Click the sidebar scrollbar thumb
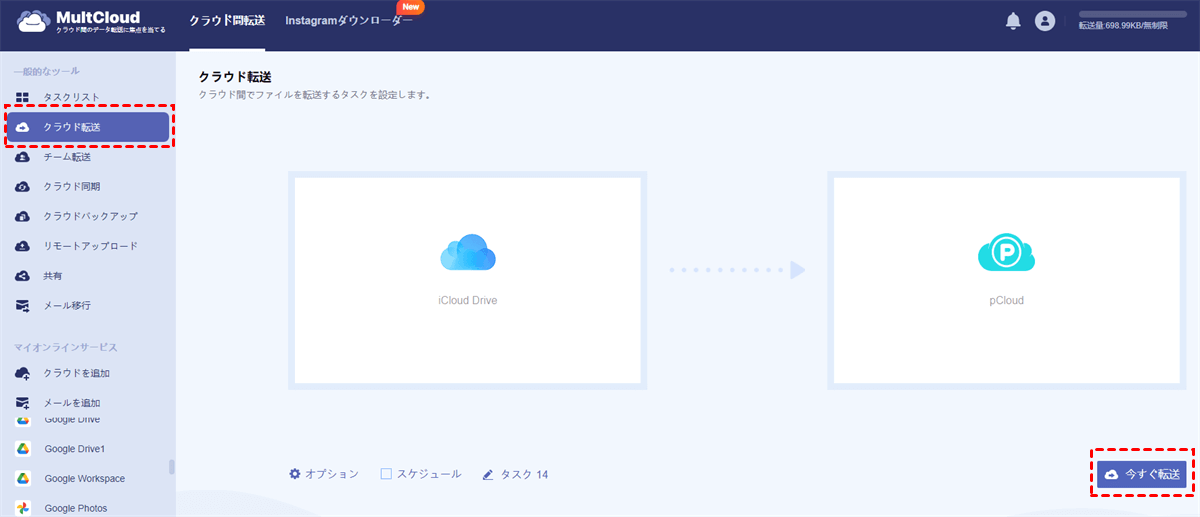Screen dimensions: 1200x517 pyautogui.click(x=172, y=466)
